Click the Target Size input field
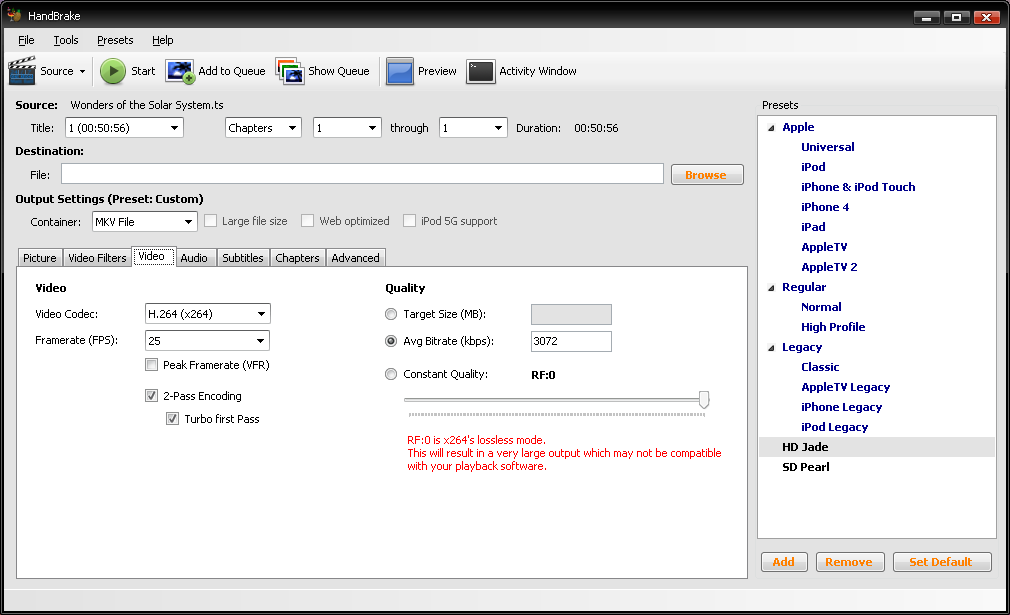This screenshot has width=1010, height=615. coord(571,314)
